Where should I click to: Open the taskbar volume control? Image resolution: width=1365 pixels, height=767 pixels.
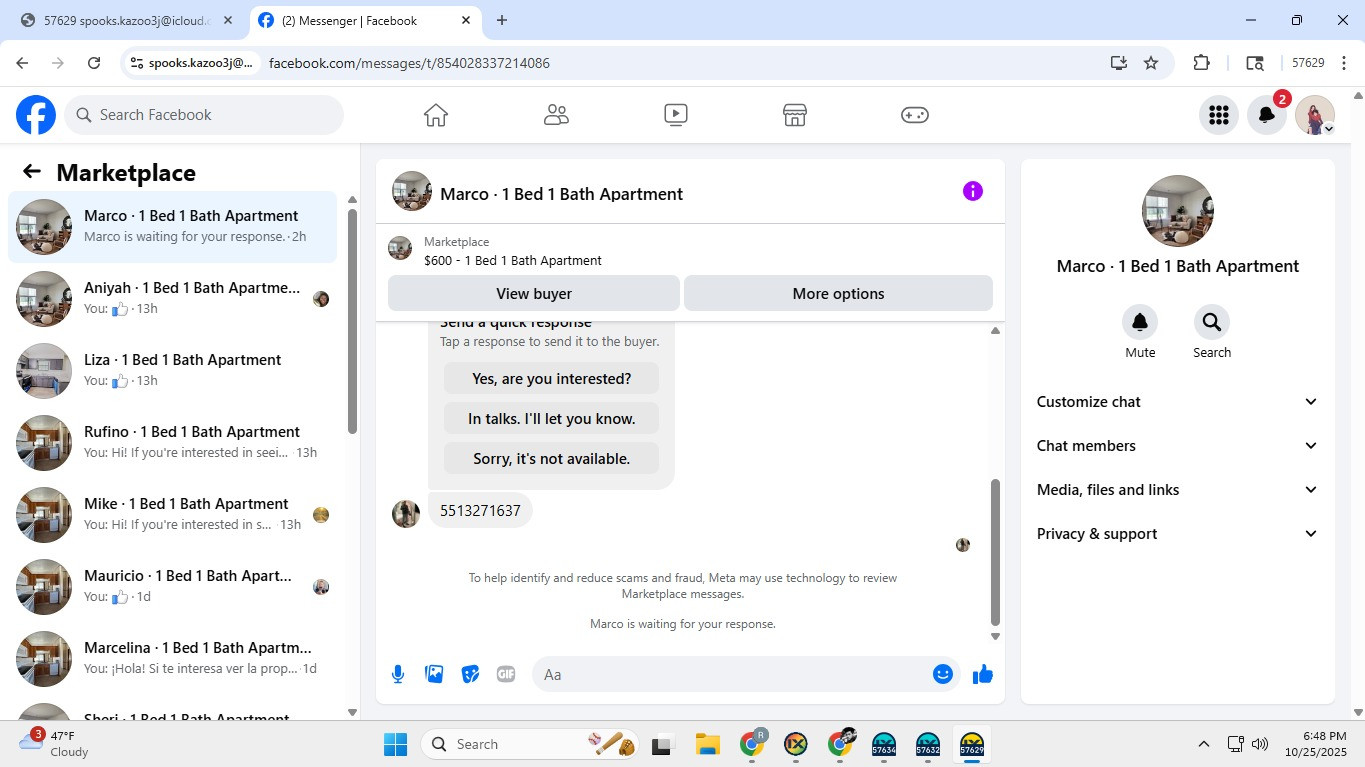click(1260, 744)
